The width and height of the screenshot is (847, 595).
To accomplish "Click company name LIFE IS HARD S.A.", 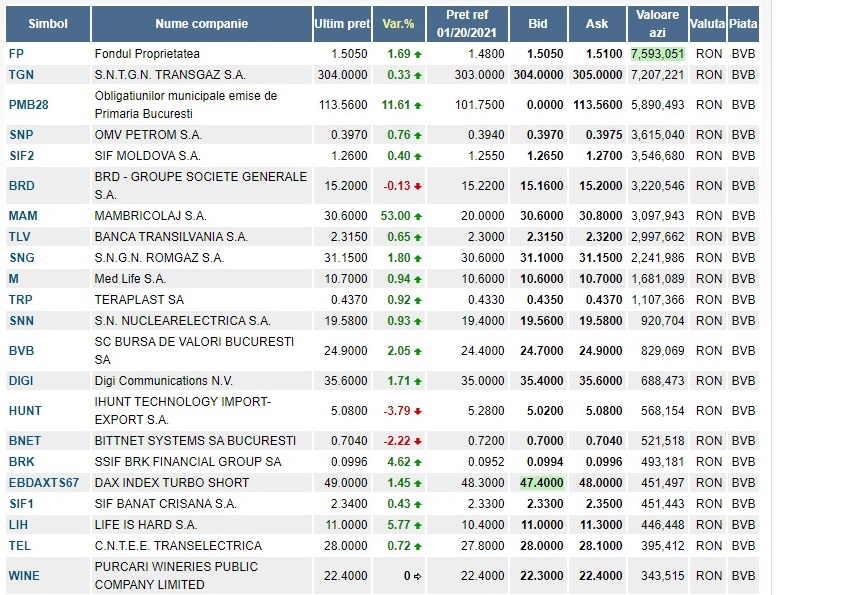I will 146,525.
